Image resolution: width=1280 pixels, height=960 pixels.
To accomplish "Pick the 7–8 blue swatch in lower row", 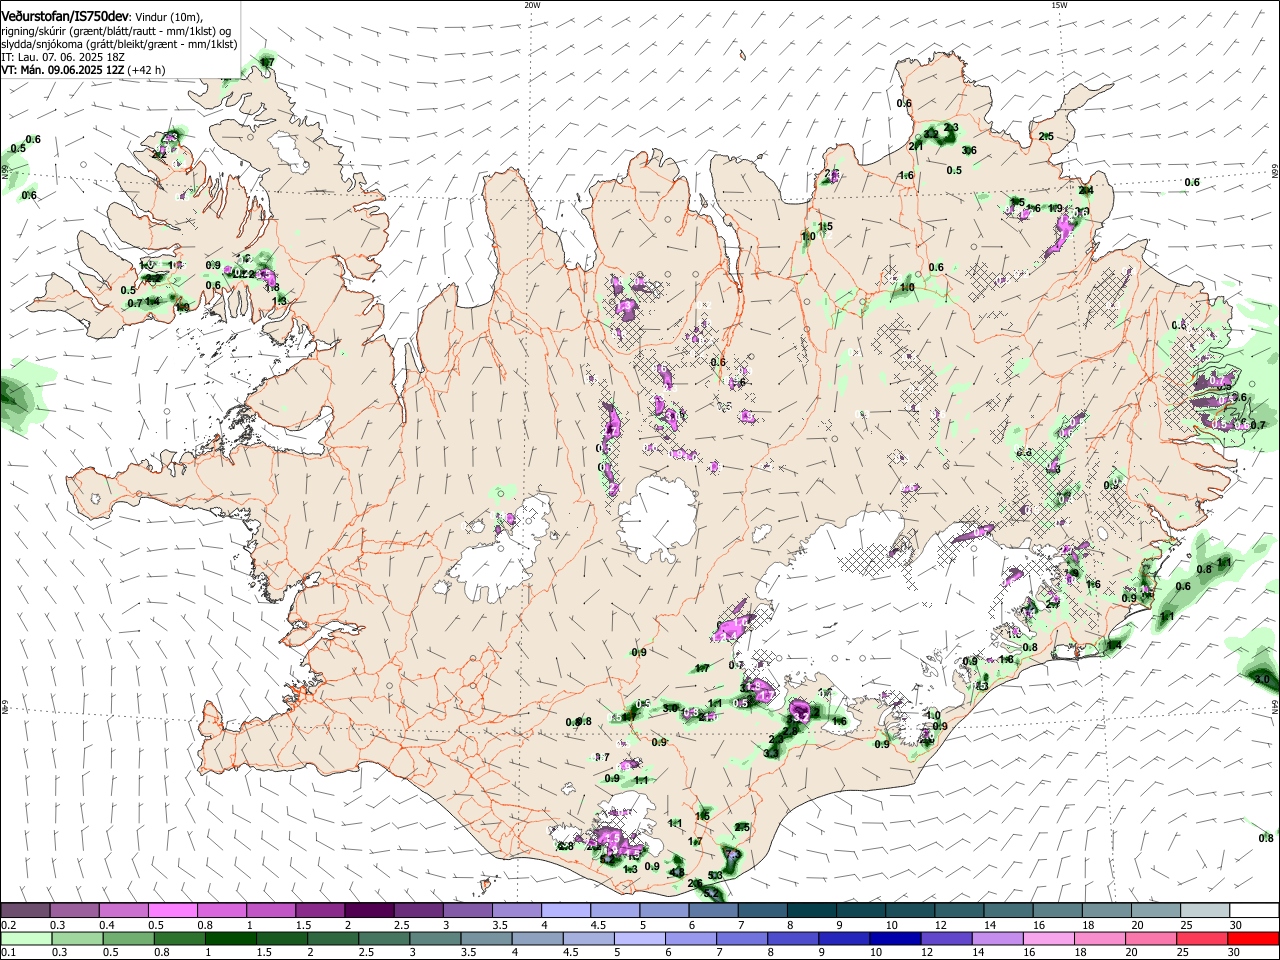I will point(743,939).
